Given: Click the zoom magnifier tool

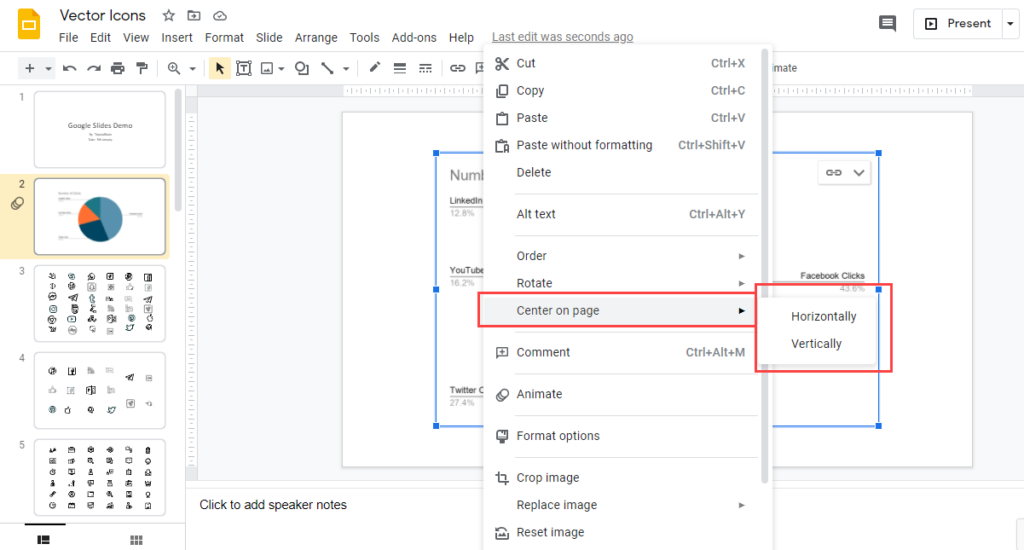Looking at the screenshot, I should pos(174,68).
